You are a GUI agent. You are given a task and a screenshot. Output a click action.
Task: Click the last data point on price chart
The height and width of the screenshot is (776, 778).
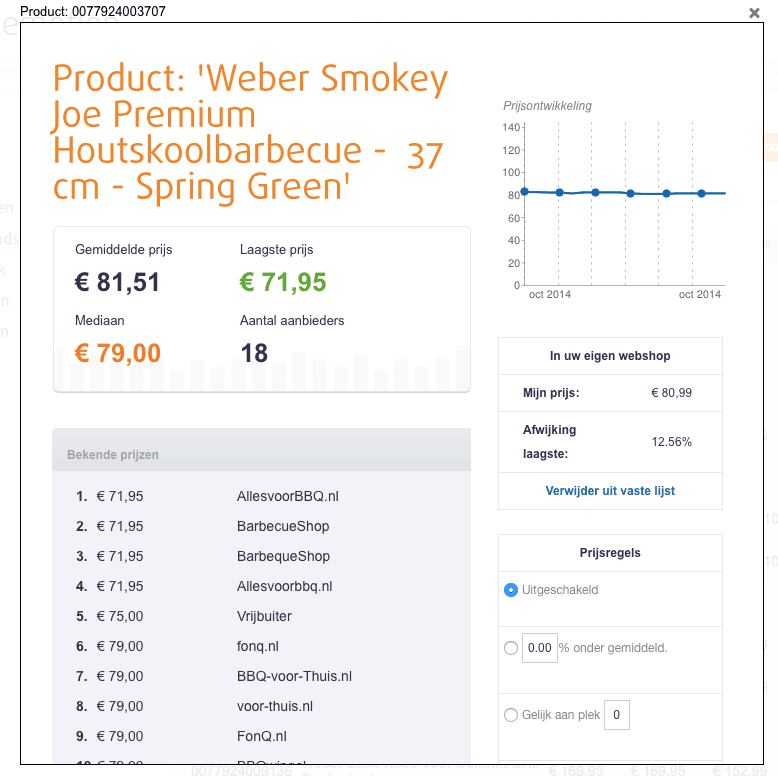pos(702,193)
